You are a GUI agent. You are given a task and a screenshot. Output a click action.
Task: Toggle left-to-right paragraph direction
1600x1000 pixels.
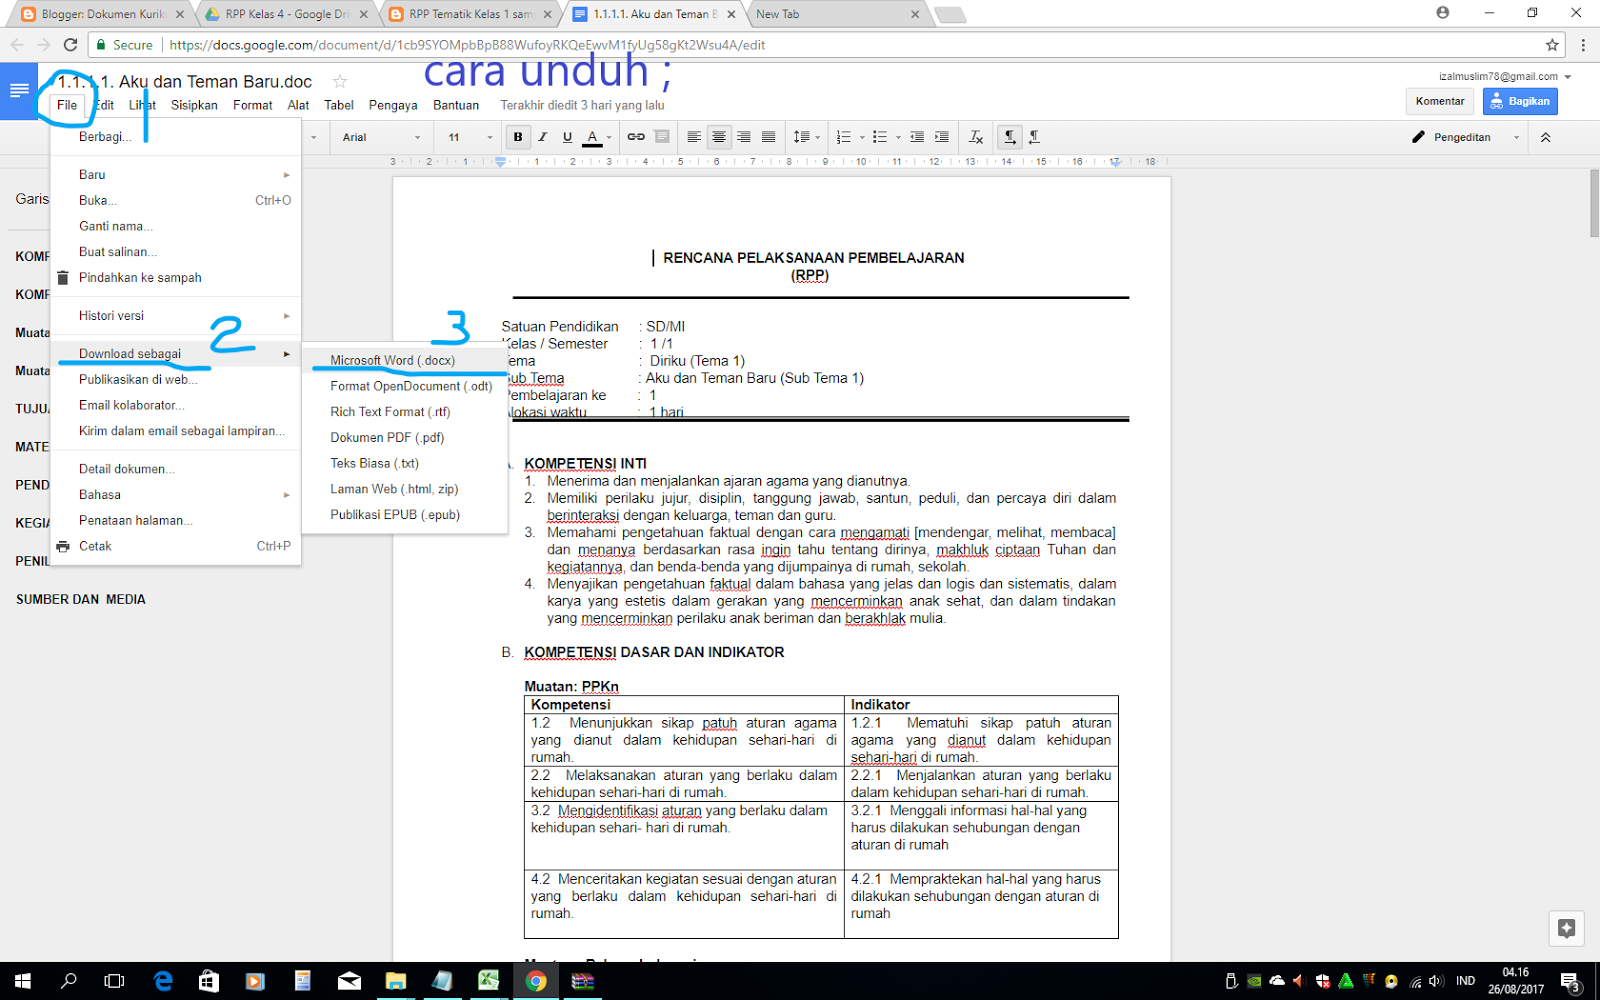click(x=1010, y=137)
